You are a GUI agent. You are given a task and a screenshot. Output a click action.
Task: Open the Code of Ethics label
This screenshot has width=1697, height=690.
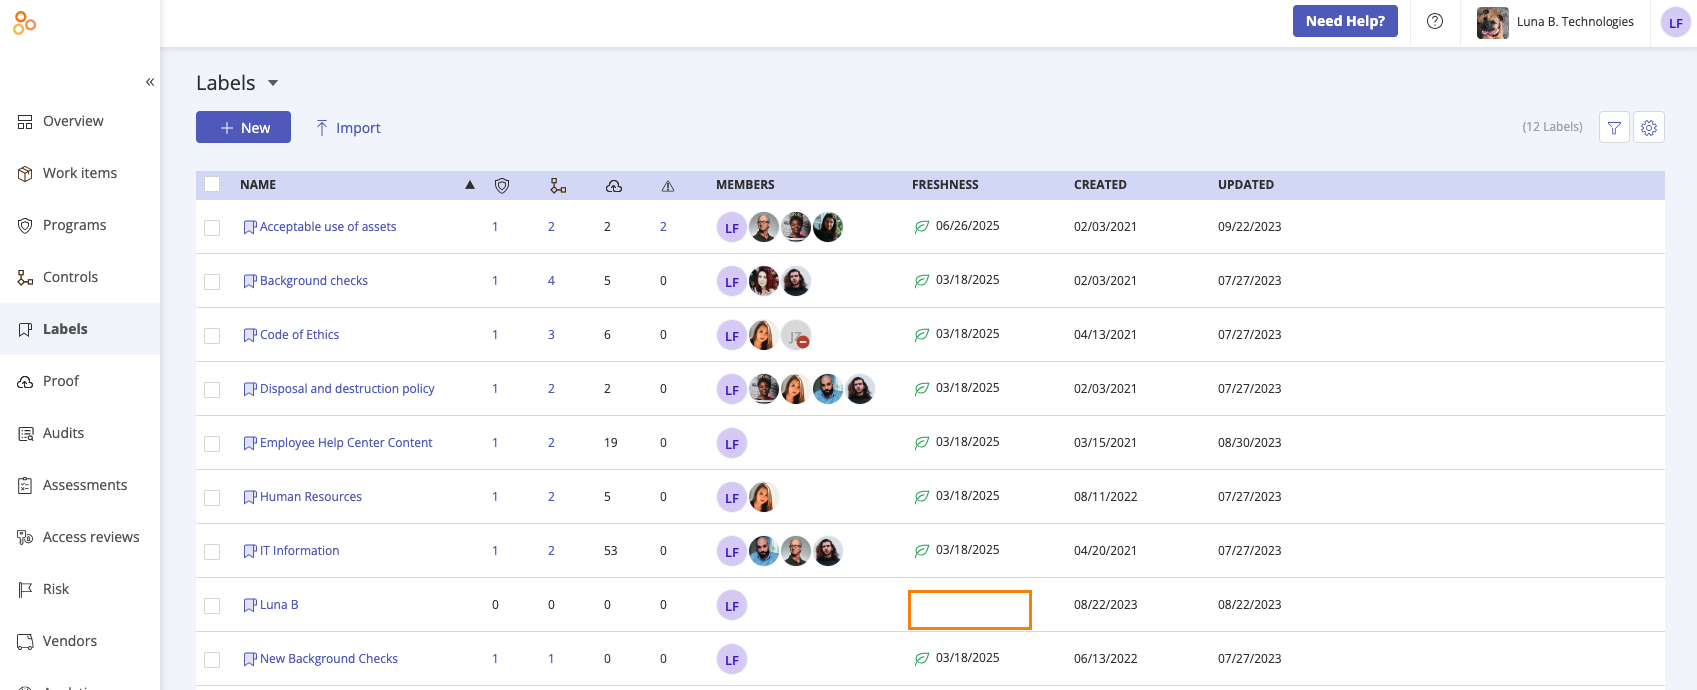click(x=299, y=335)
